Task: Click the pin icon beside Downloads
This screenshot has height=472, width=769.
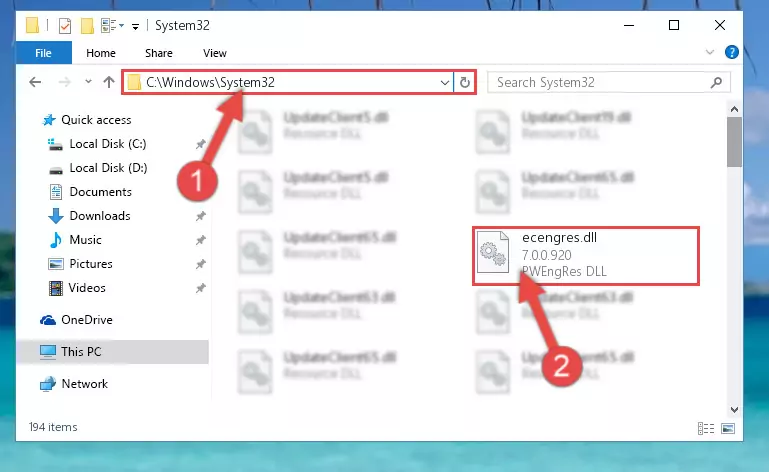Action: tap(201, 216)
